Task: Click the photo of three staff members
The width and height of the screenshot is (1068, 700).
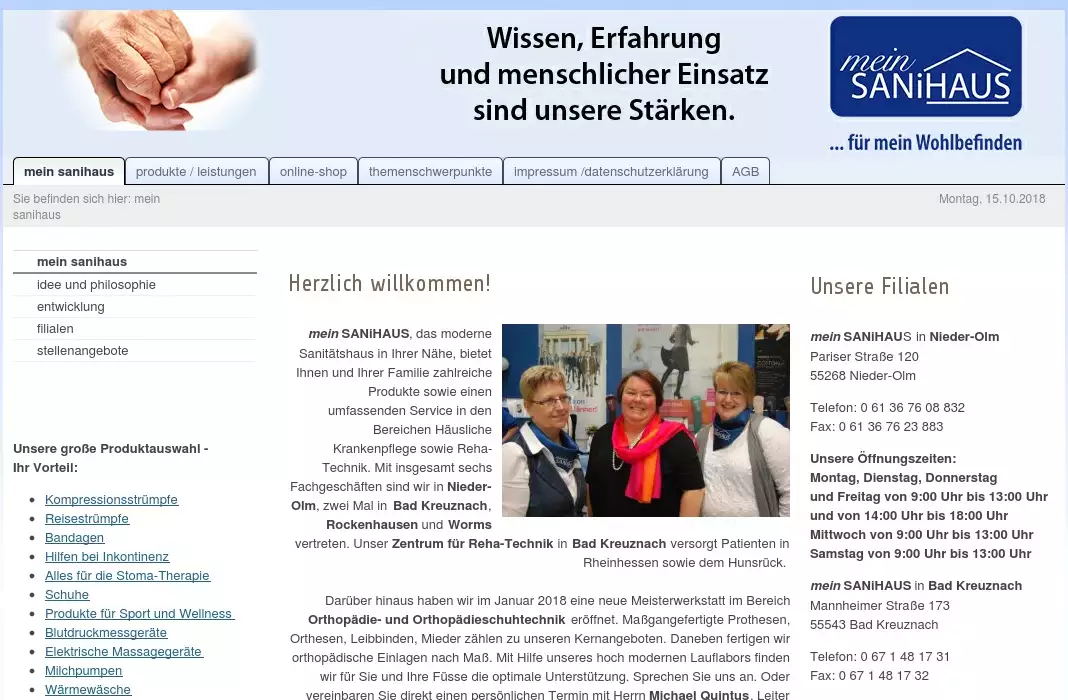Action: pos(645,420)
